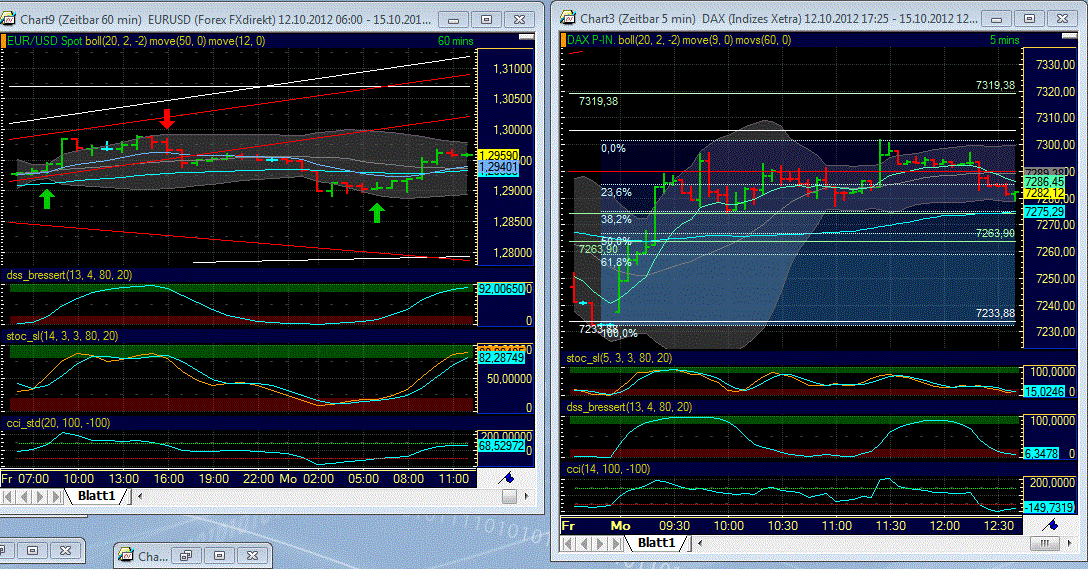This screenshot has height=569, width=1088.
Task: Click left scroll arrow in Chart9 scrollbar
Action: click(140, 496)
